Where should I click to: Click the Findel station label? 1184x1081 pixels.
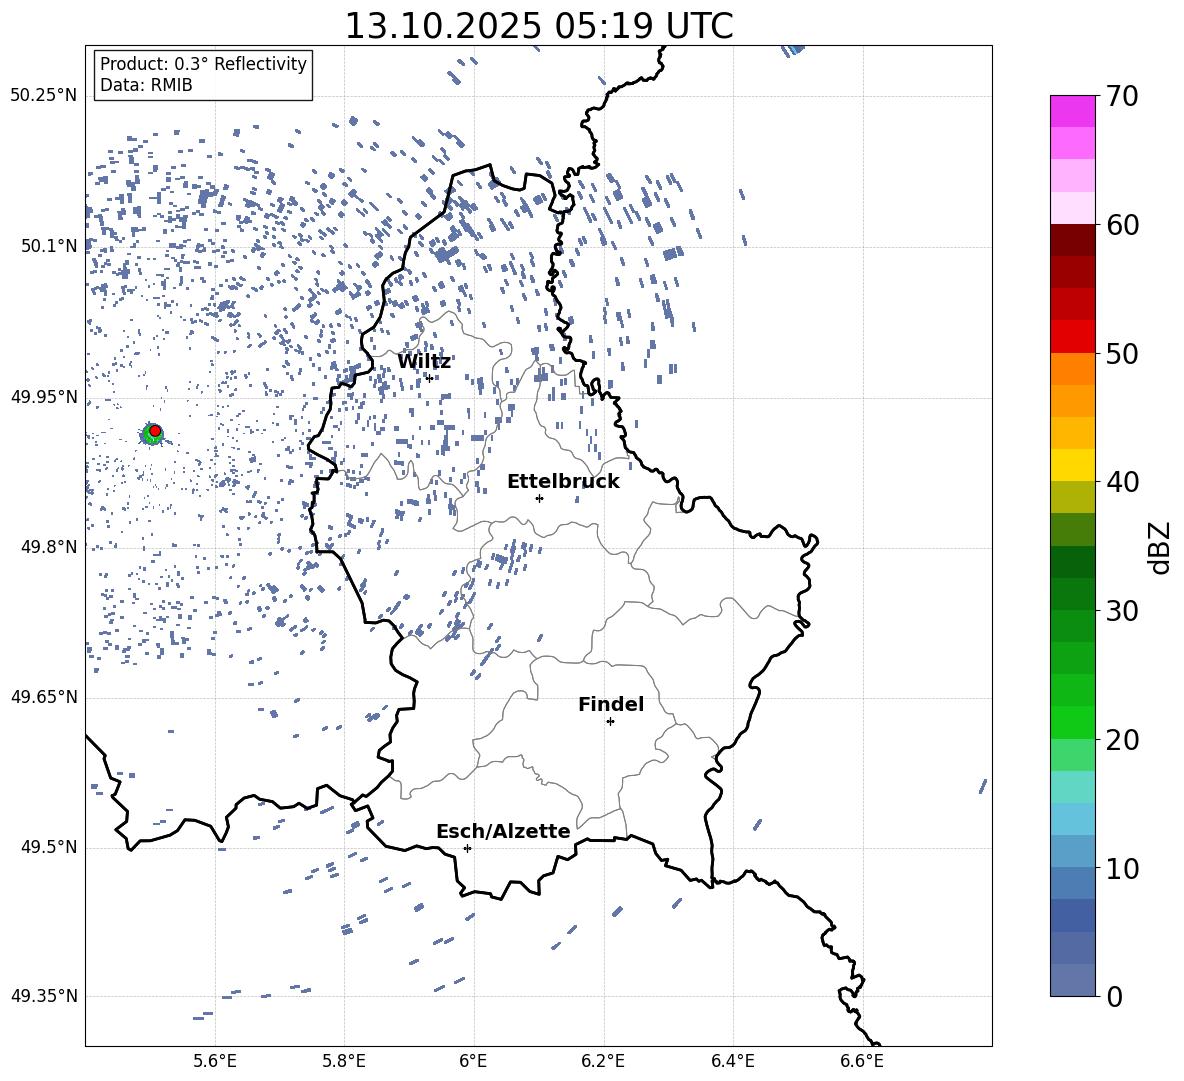coord(611,704)
